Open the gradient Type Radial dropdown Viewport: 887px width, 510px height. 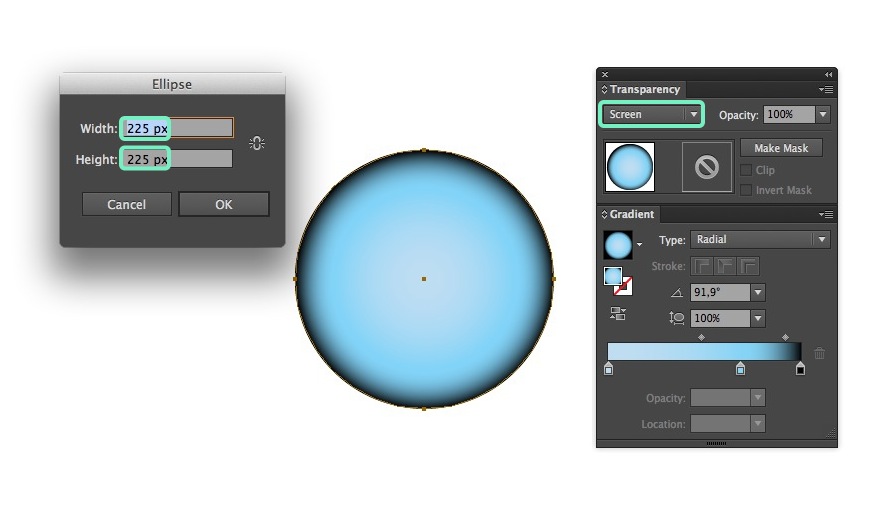pos(760,240)
